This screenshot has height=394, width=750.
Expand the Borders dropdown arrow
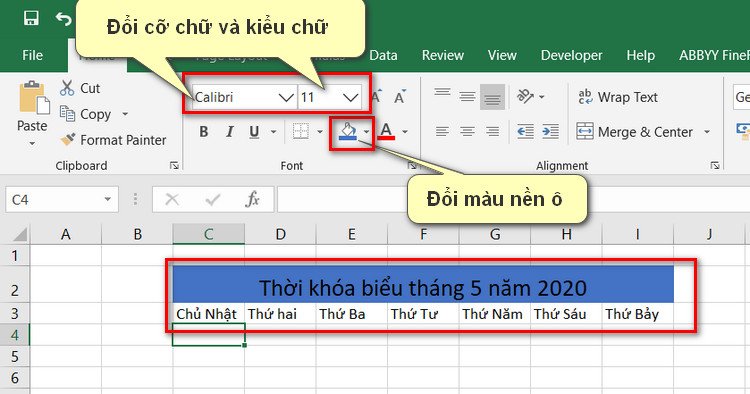320,131
